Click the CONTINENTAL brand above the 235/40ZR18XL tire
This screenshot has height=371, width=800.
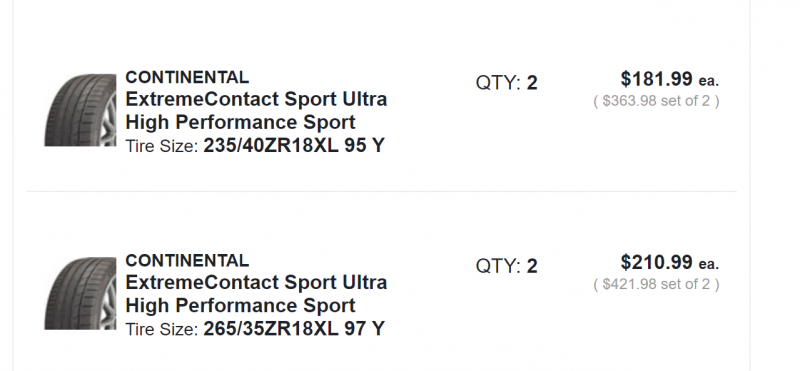click(187, 77)
